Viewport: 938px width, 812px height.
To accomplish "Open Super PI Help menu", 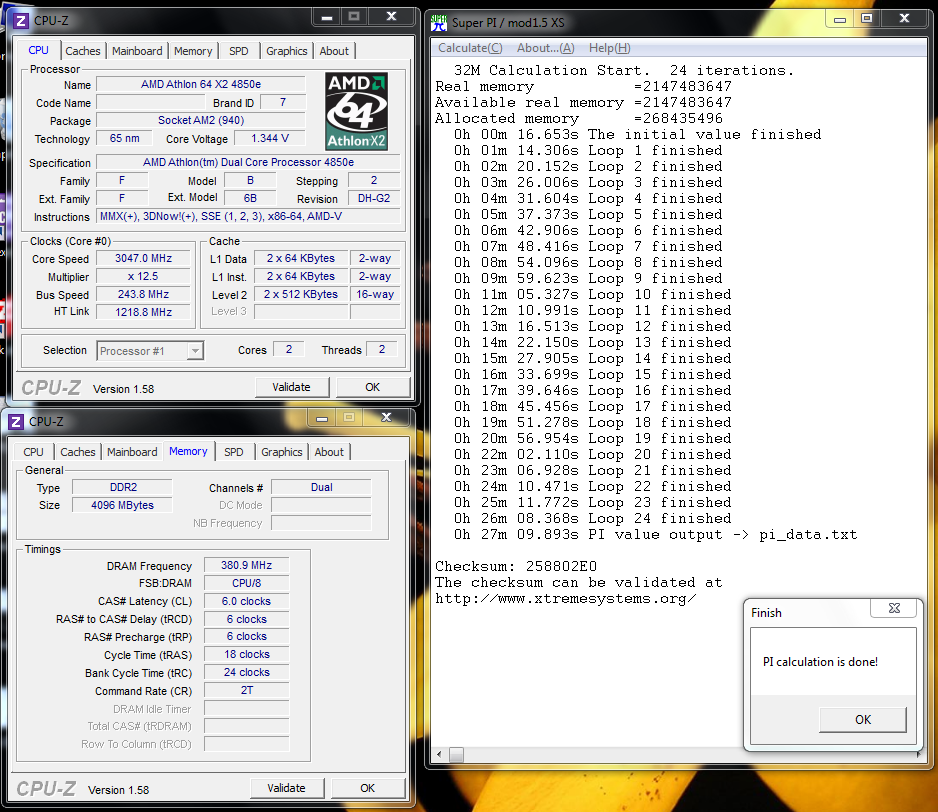I will 610,48.
